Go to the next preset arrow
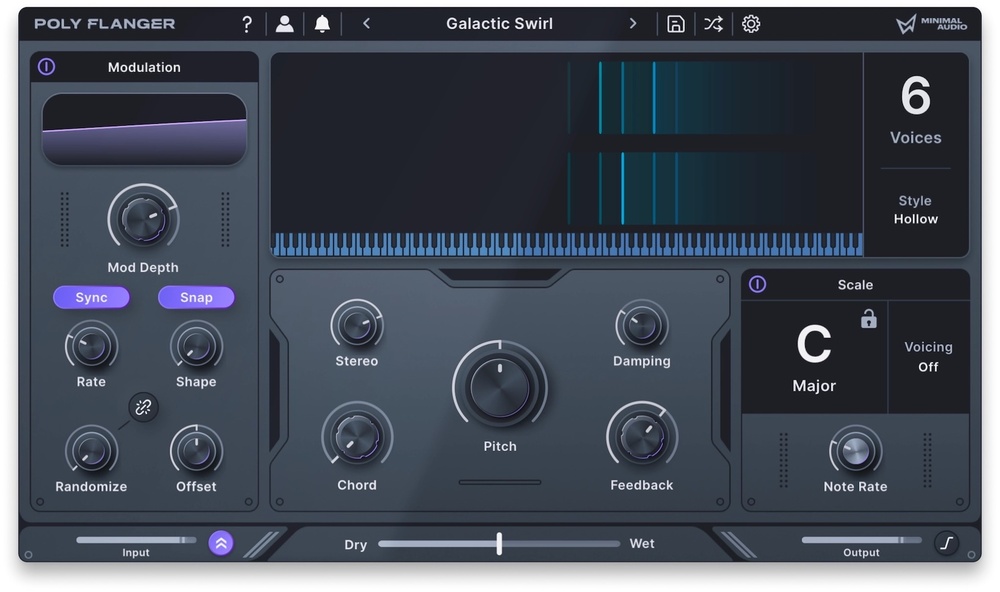The width and height of the screenshot is (1000, 592). tap(632, 24)
